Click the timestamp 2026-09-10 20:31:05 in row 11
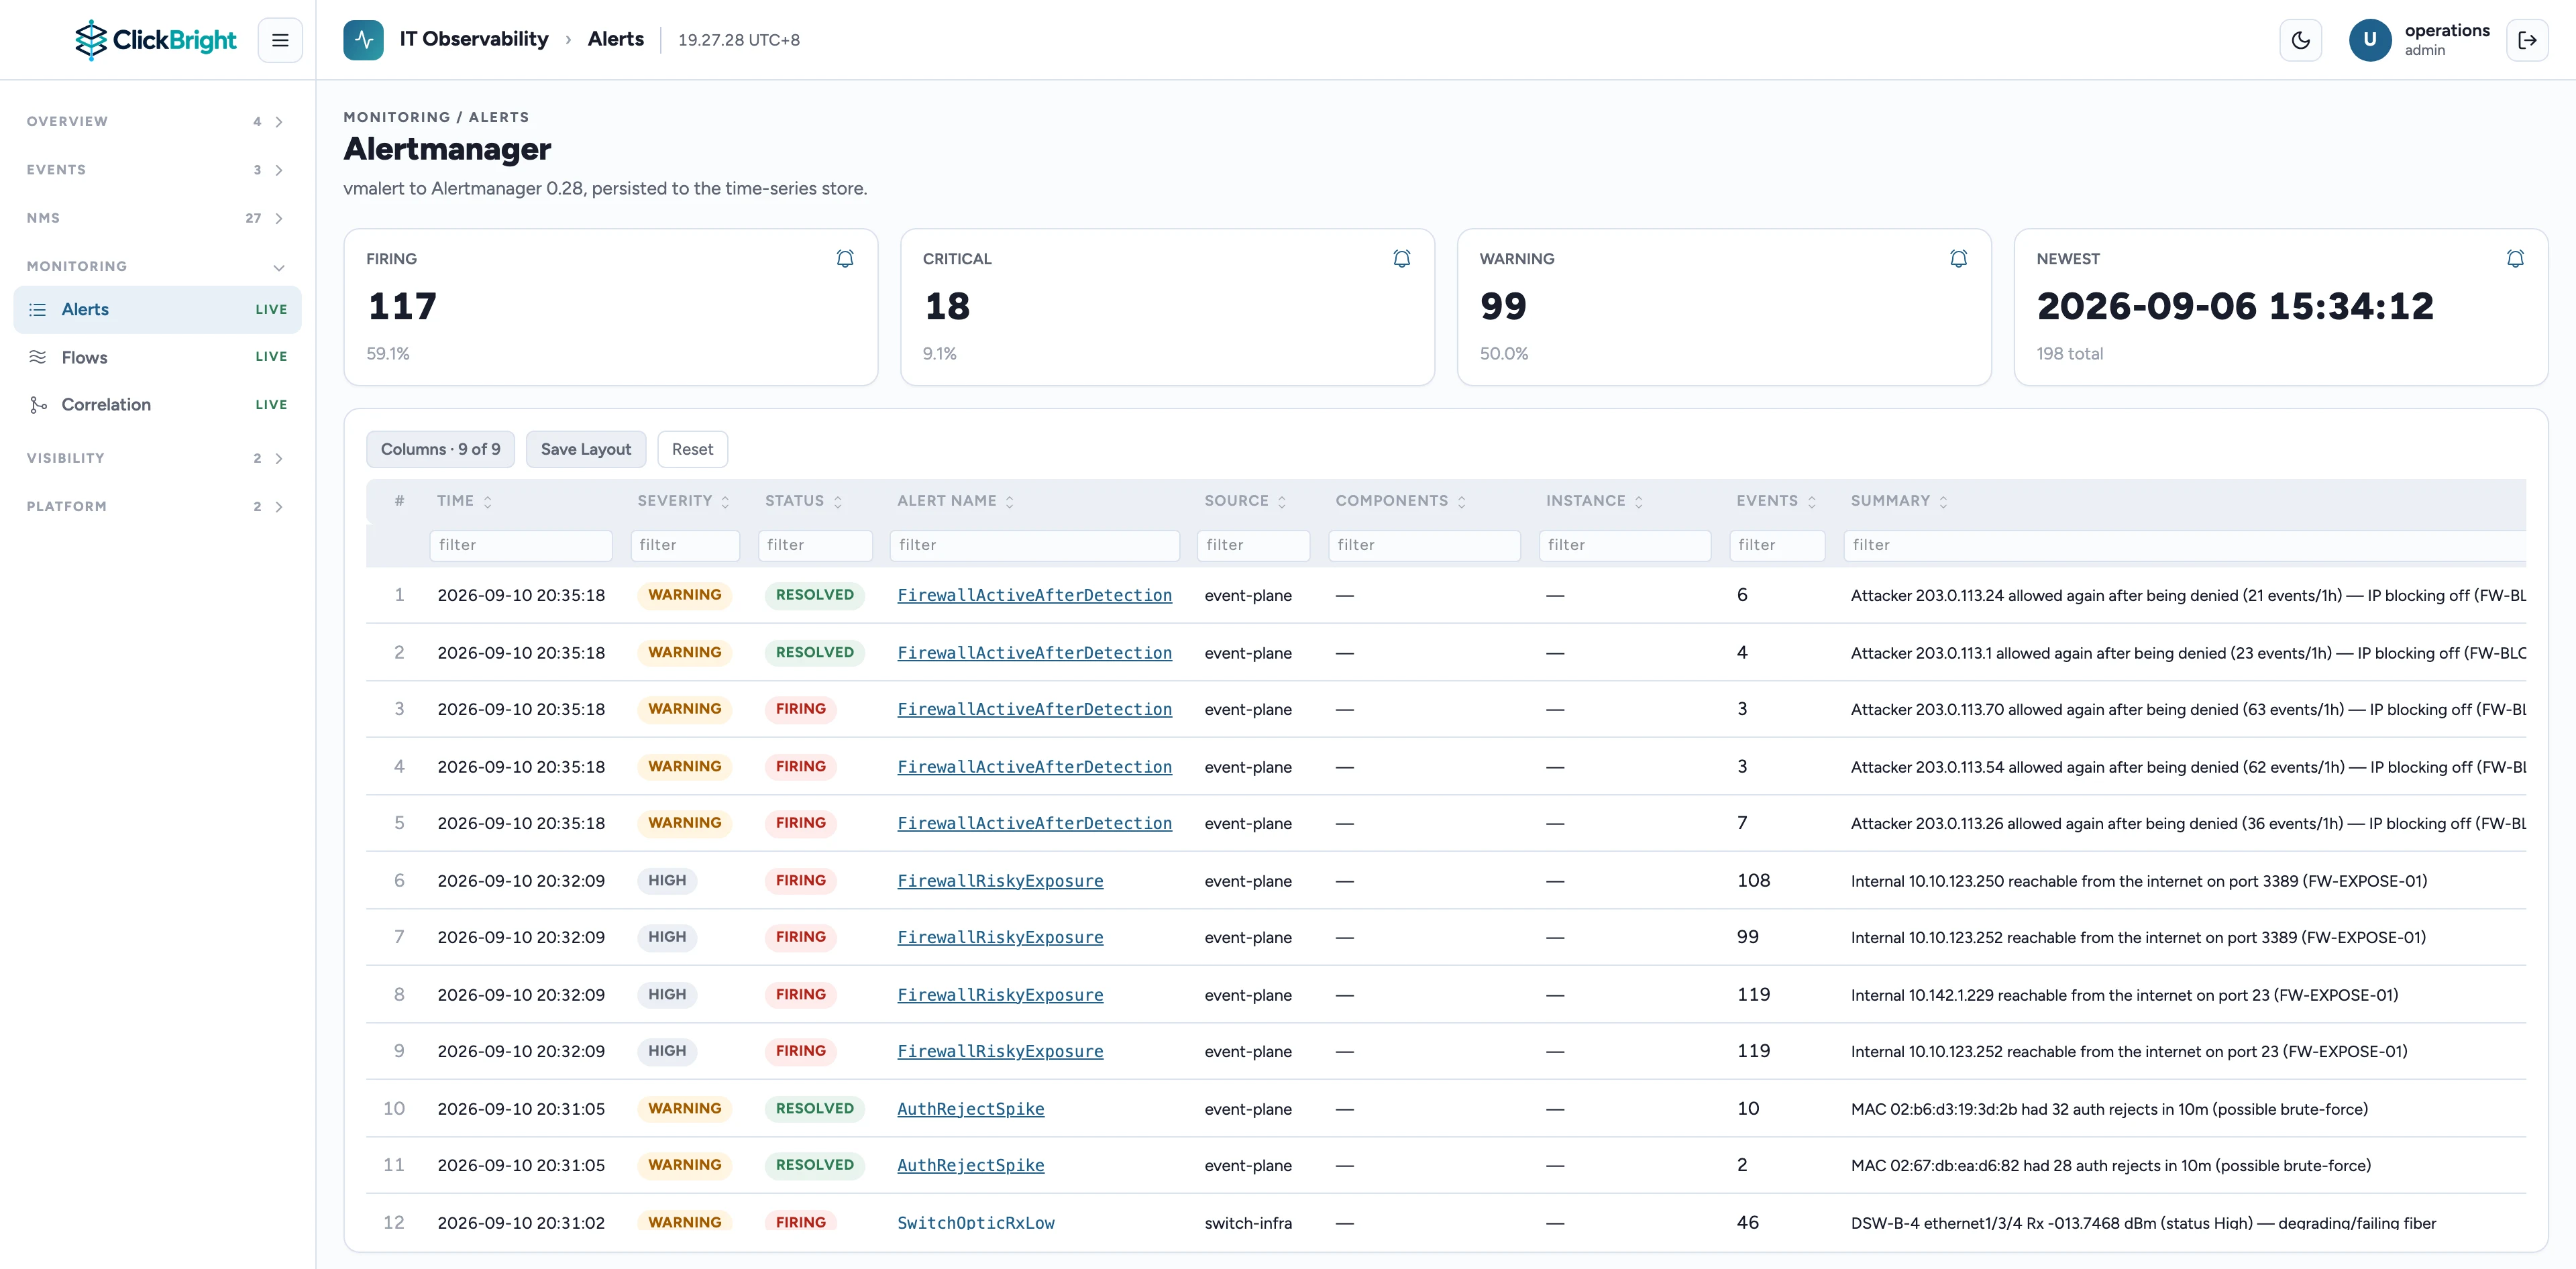Image resolution: width=2576 pixels, height=1269 pixels. pos(521,1165)
